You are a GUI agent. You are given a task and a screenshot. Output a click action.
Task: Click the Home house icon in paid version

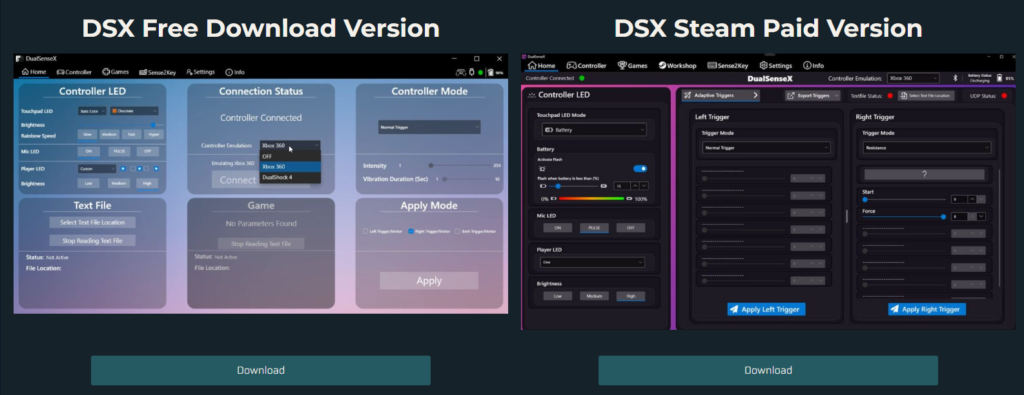click(x=532, y=65)
